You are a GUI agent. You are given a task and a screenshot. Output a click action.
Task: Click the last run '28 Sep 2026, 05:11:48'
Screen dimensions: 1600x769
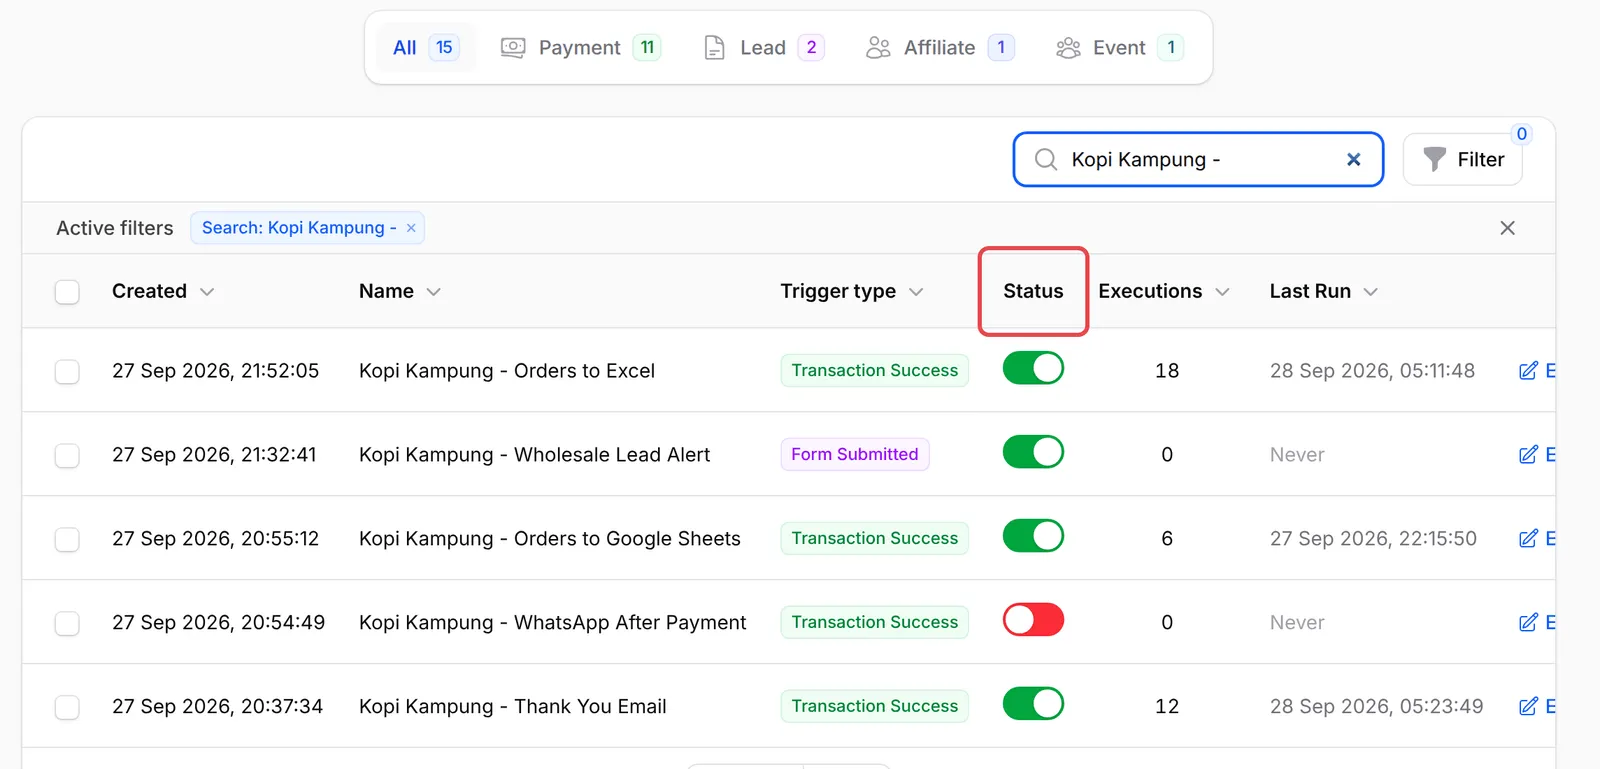1372,371
